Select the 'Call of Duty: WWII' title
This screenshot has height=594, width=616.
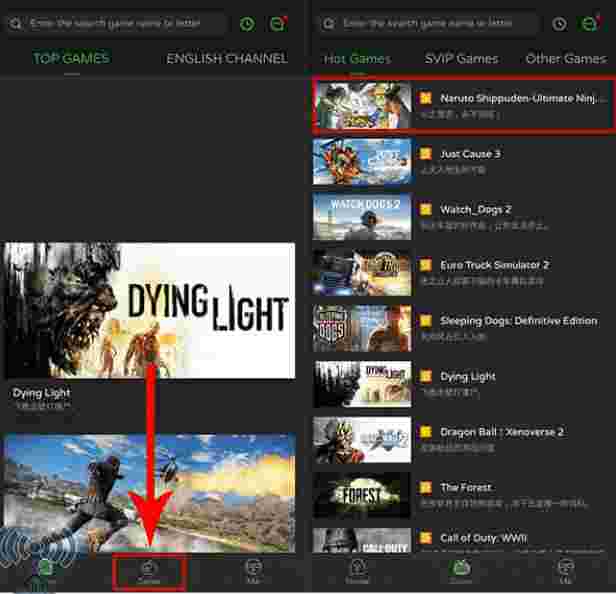[483, 538]
